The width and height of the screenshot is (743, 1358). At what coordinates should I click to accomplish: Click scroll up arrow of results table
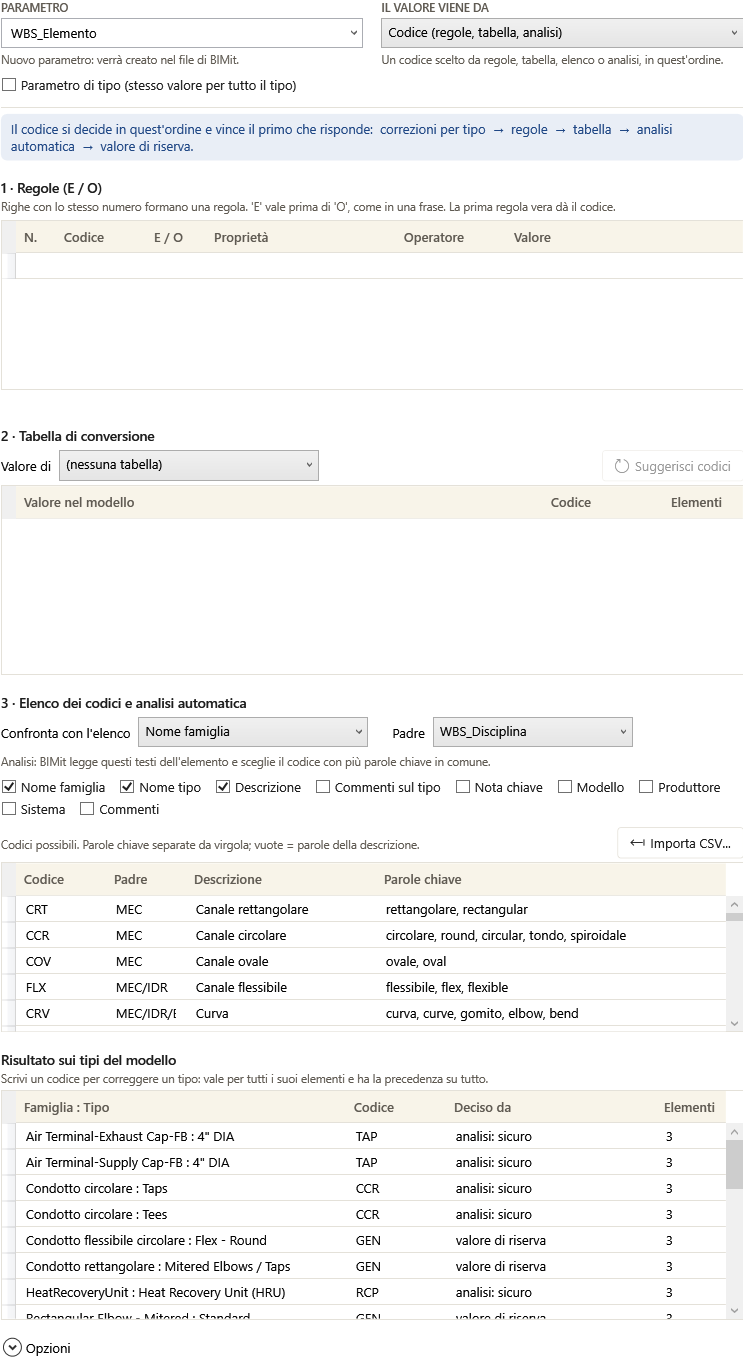[734, 1132]
